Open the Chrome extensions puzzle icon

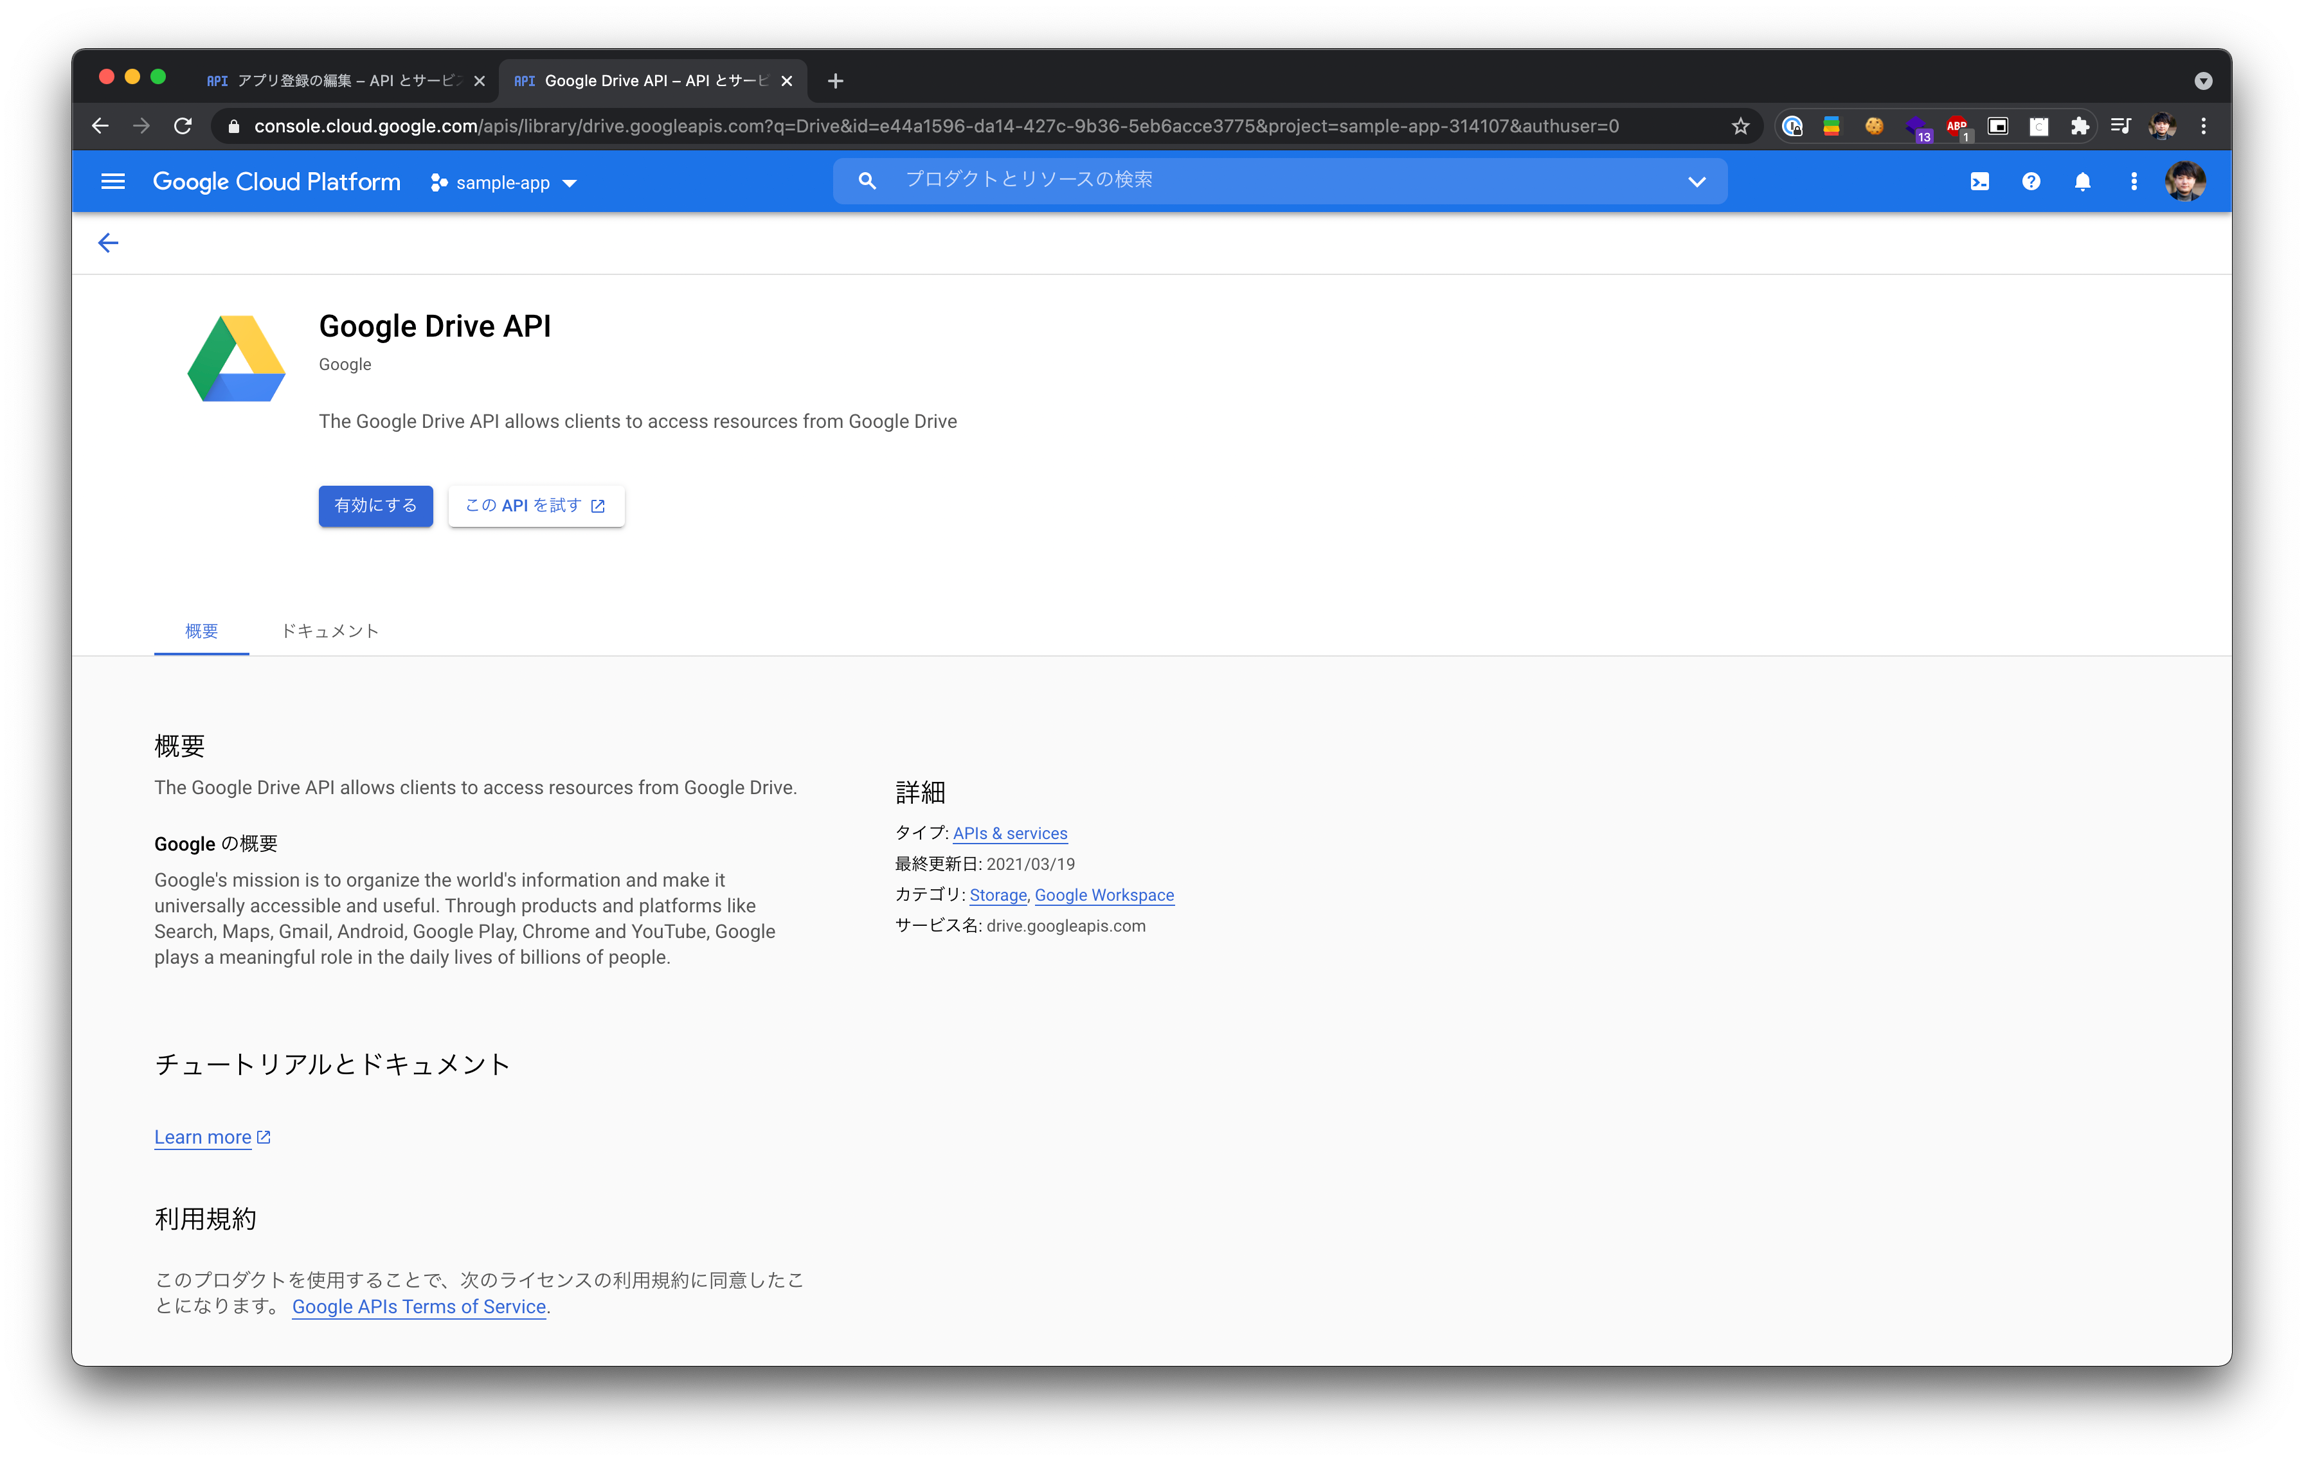pyautogui.click(x=2079, y=126)
